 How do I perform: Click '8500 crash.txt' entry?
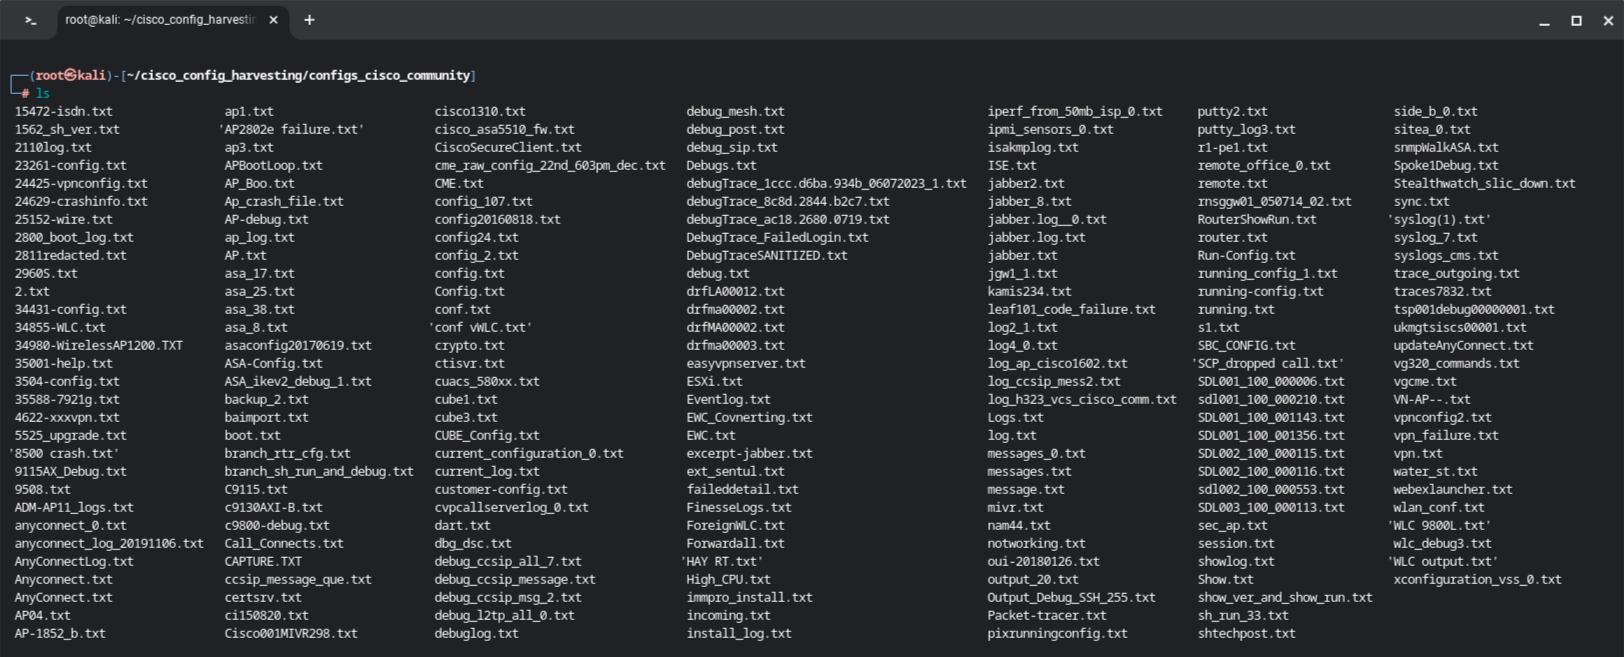(x=64, y=454)
